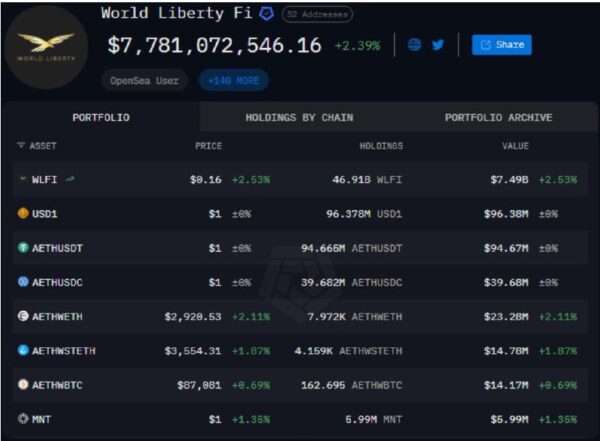Click the AETHWSTETH token icon
Image resolution: width=600 pixels, height=441 pixels.
click(23, 350)
